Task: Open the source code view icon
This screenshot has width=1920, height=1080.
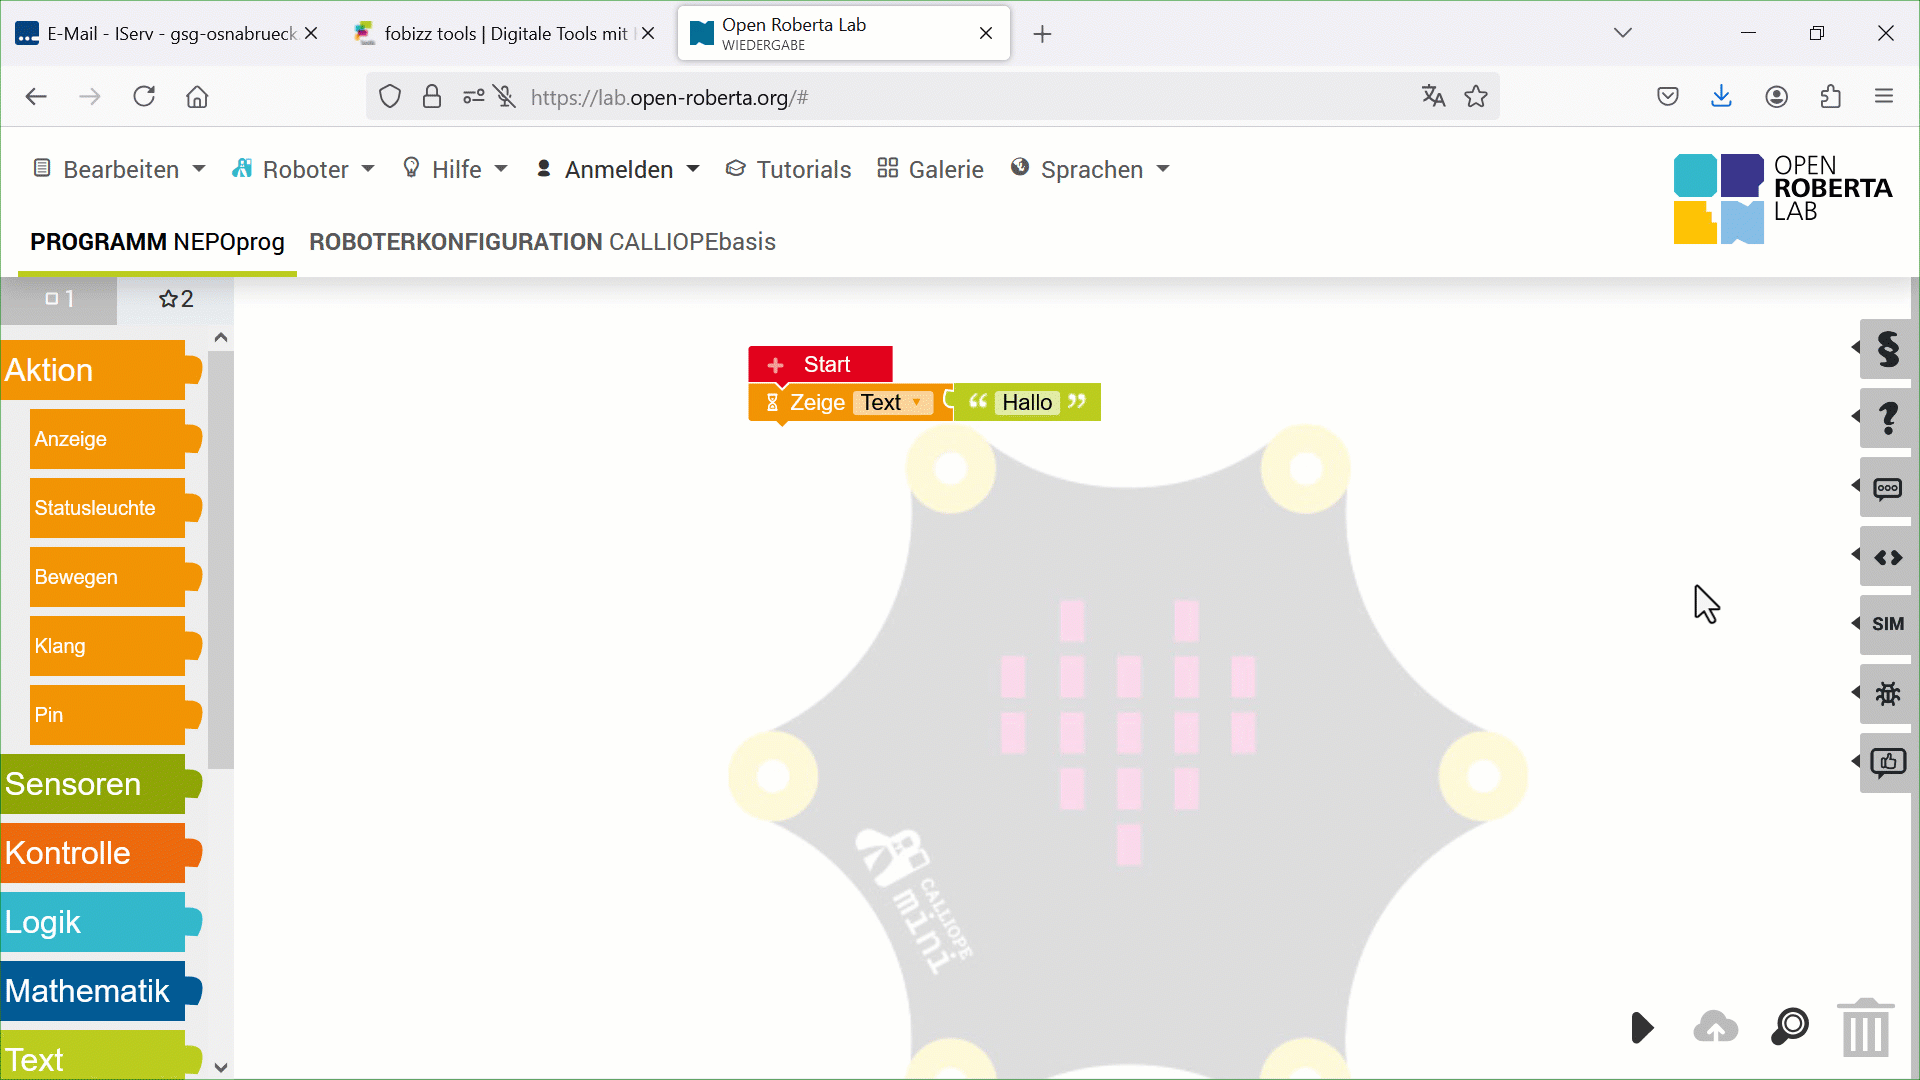Action: [x=1887, y=557]
